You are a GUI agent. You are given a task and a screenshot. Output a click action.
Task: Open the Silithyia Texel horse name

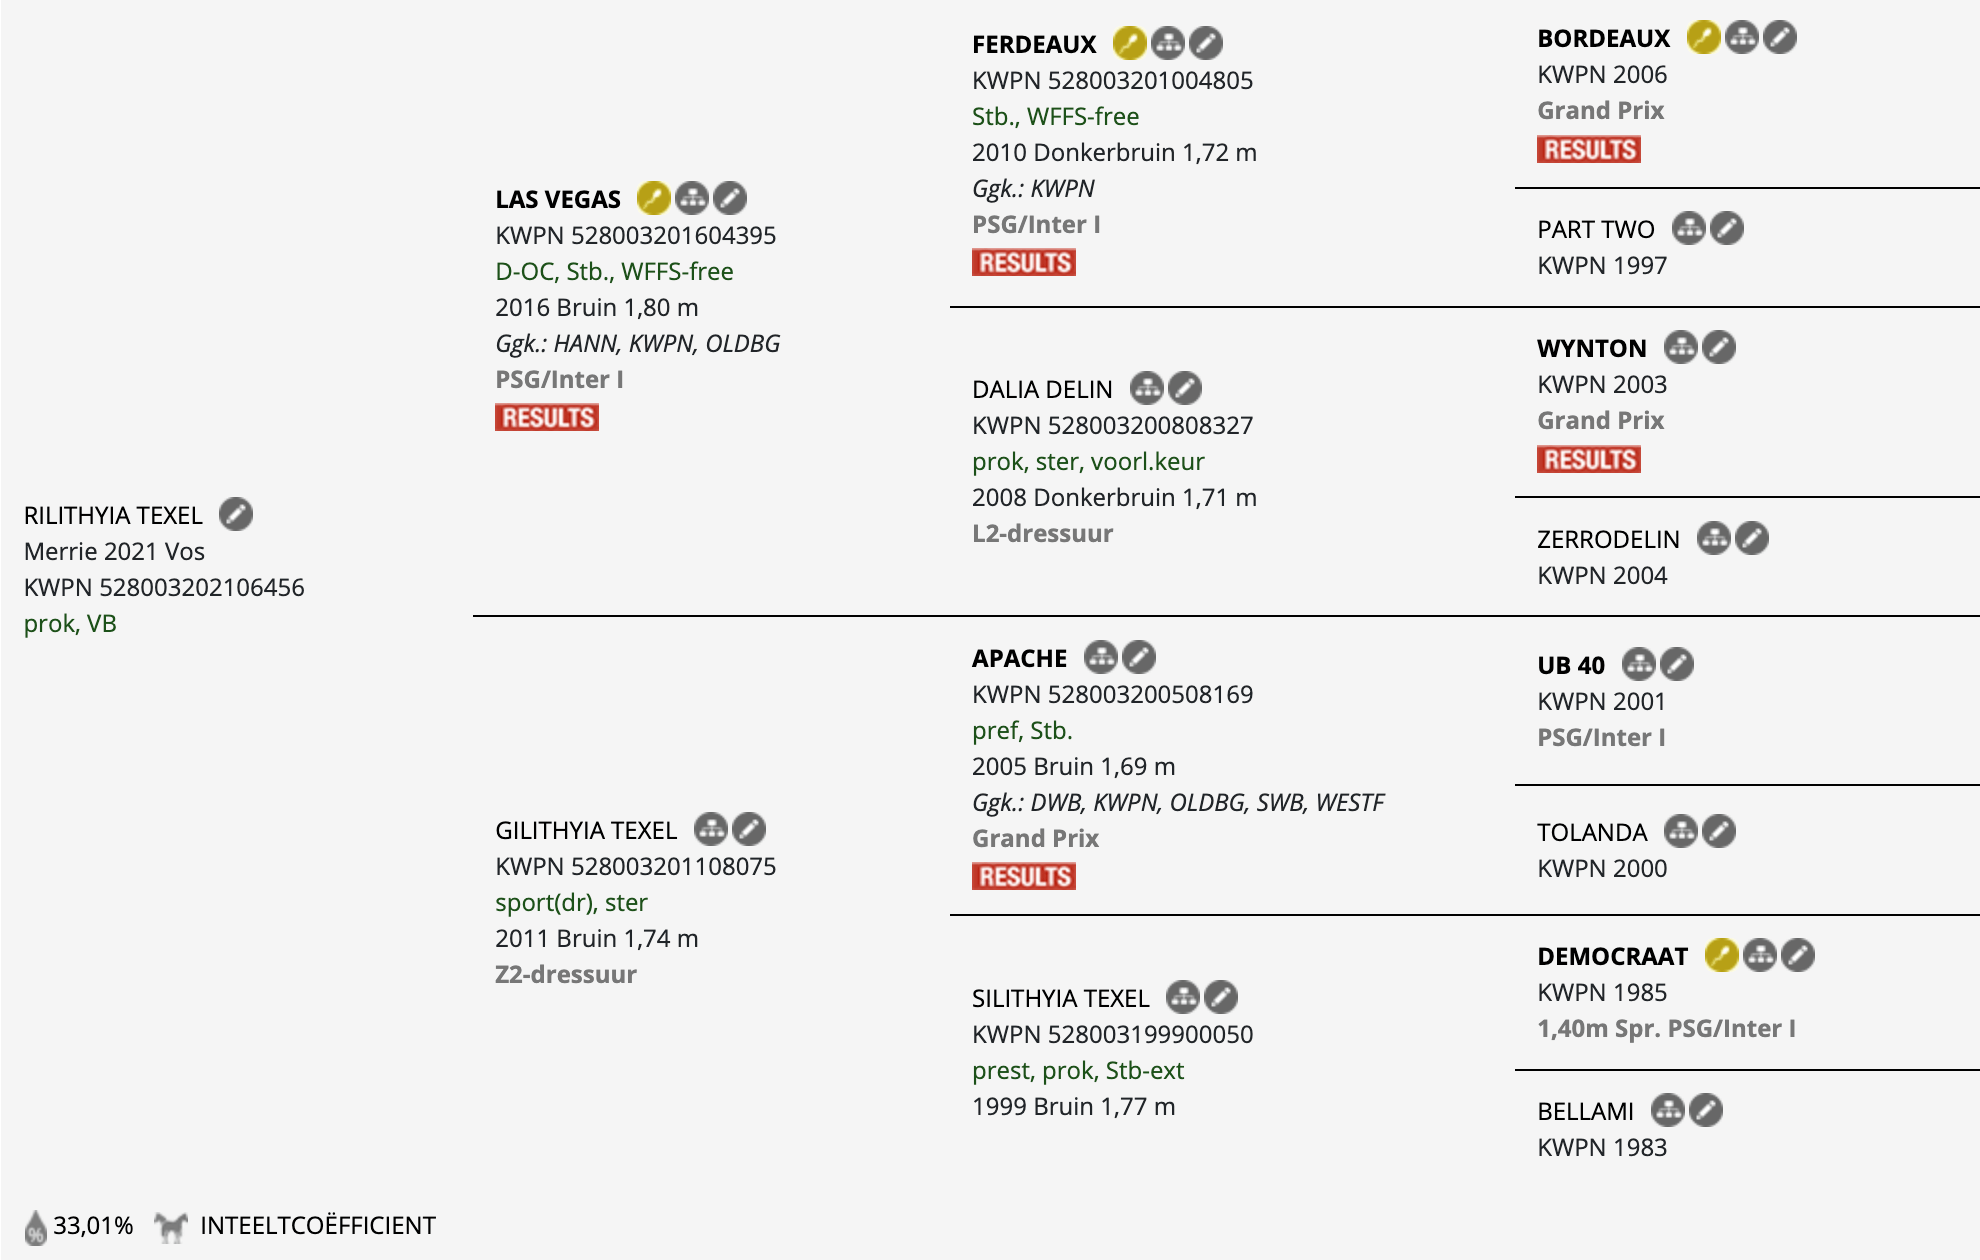click(x=1060, y=998)
